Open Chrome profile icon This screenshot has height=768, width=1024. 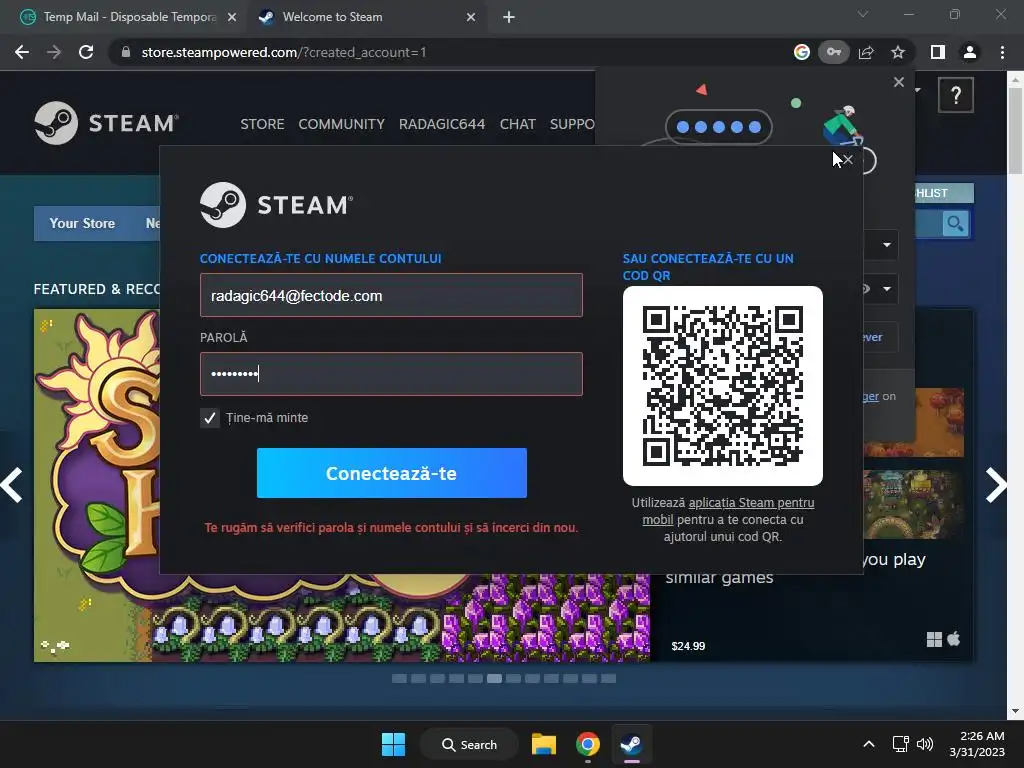point(970,52)
